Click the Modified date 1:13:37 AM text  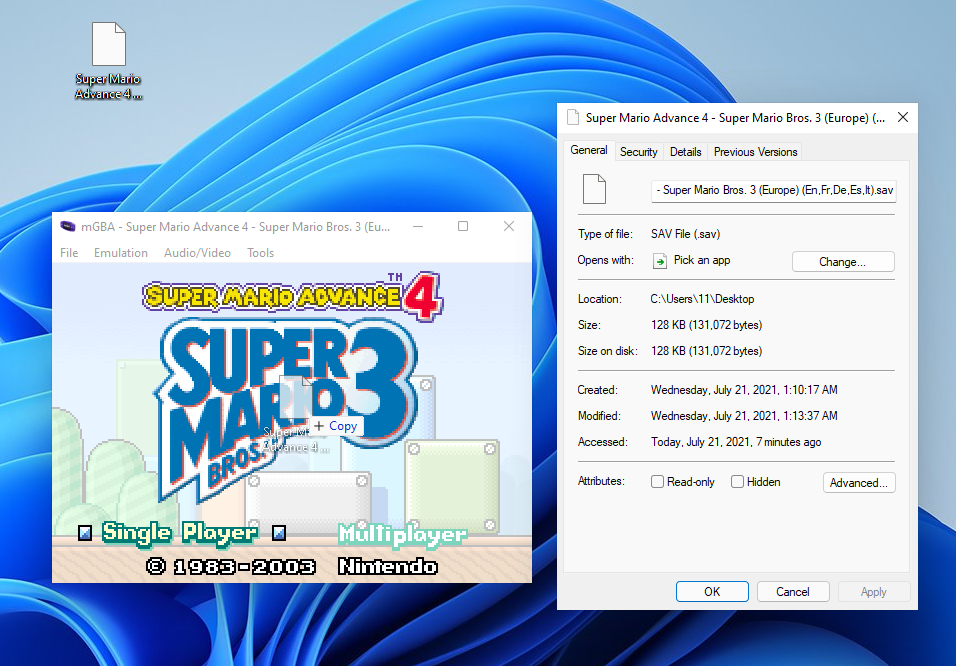click(x=744, y=416)
